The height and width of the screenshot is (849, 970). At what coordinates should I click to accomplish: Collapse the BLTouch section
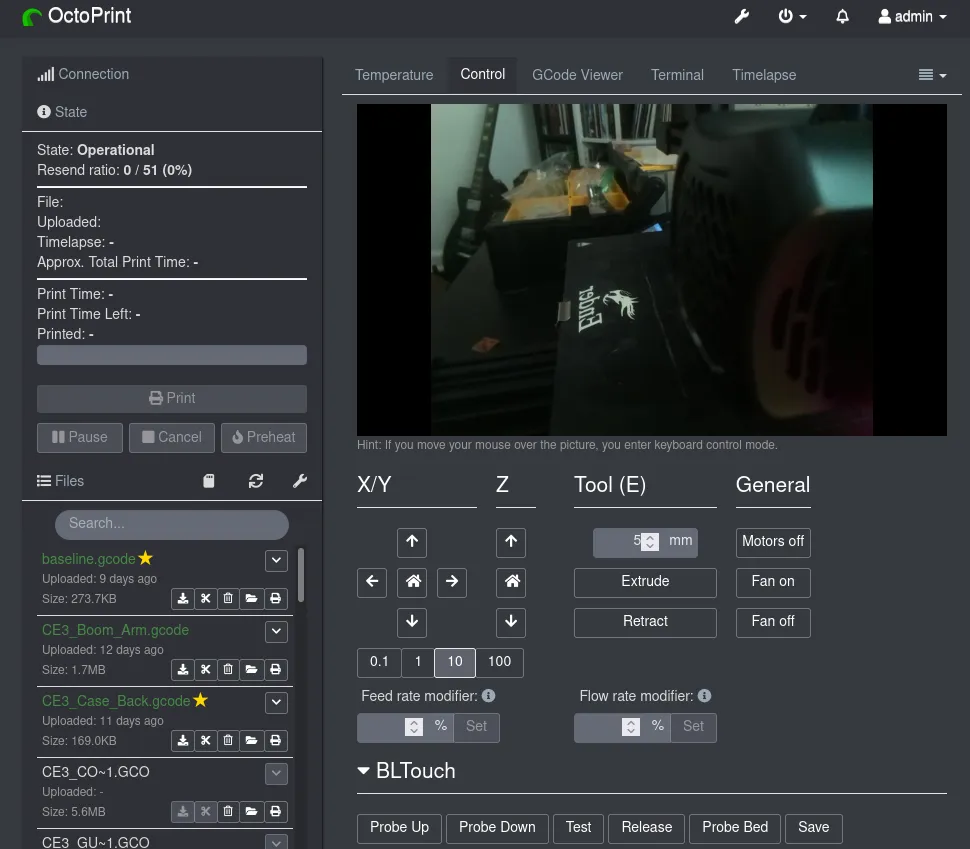(406, 771)
